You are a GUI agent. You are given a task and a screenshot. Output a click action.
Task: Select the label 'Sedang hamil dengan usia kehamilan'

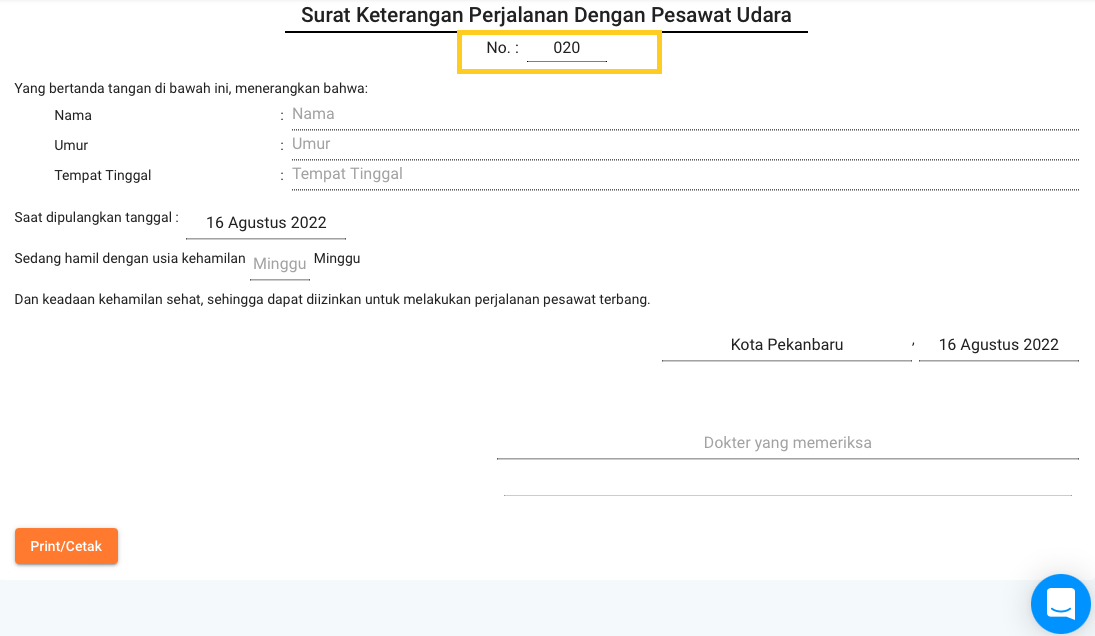(x=130, y=258)
